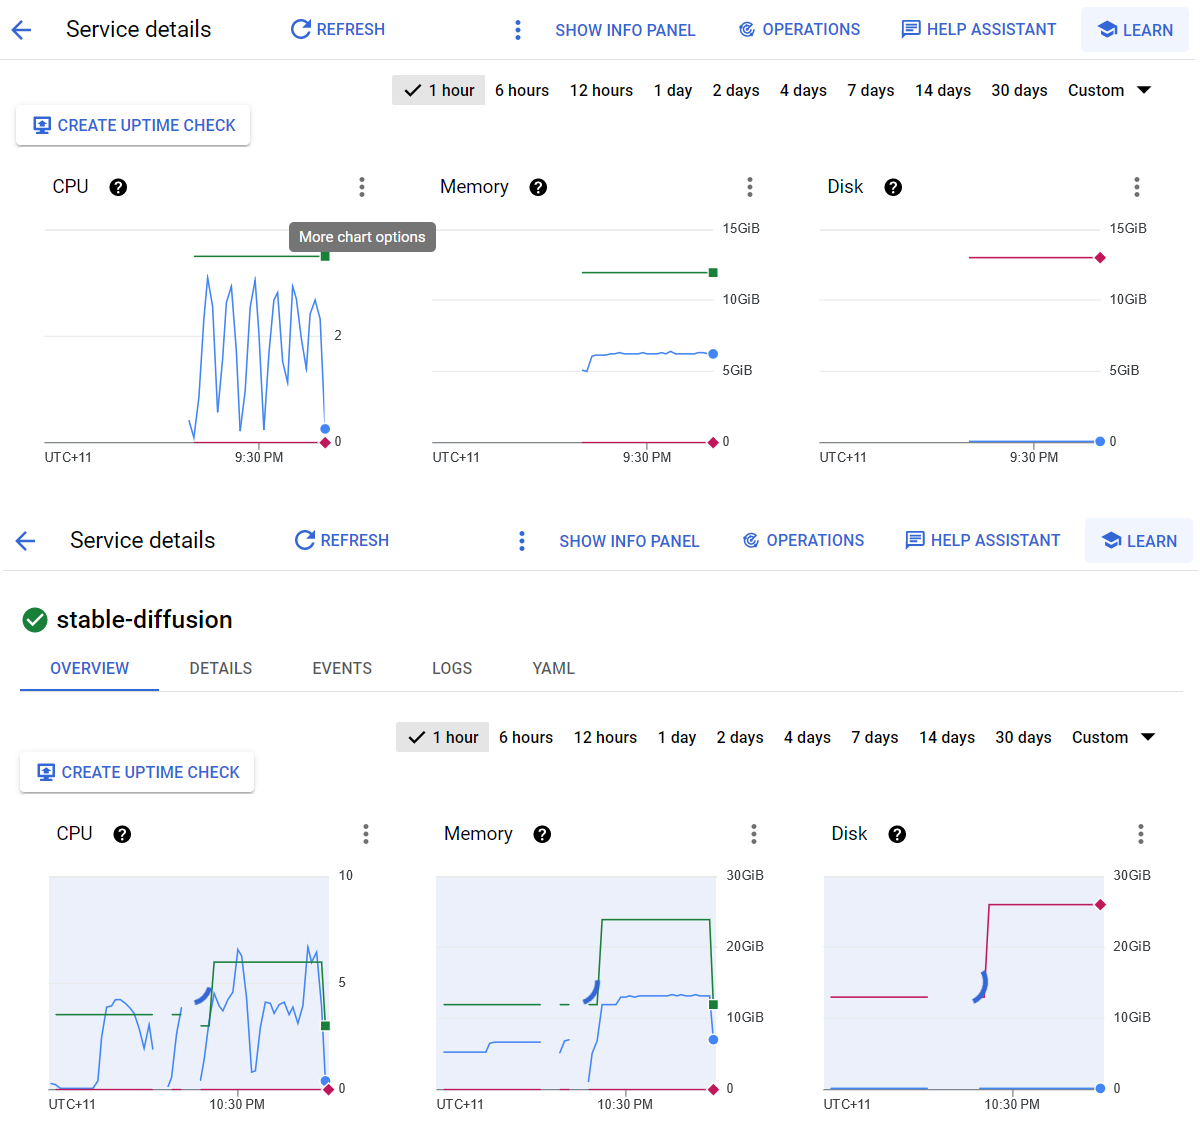
Task: Click the lower REFRESH button
Action: pos(342,541)
